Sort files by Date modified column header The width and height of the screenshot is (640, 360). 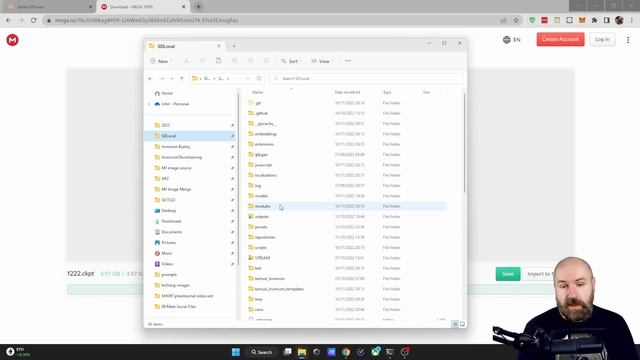pos(347,93)
